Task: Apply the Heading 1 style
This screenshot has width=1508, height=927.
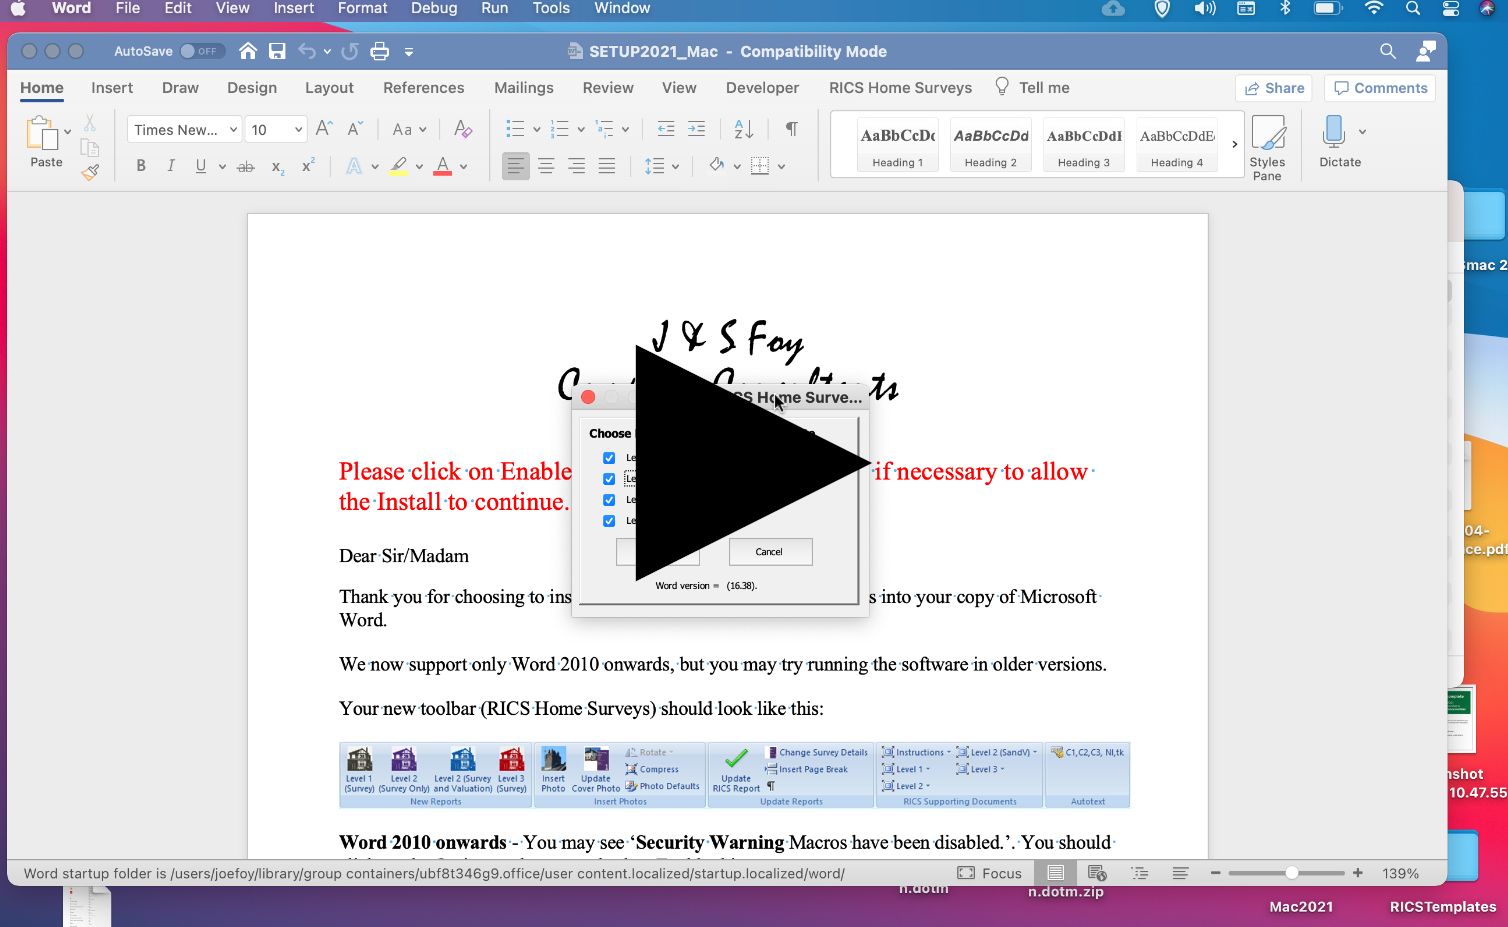Action: (898, 145)
